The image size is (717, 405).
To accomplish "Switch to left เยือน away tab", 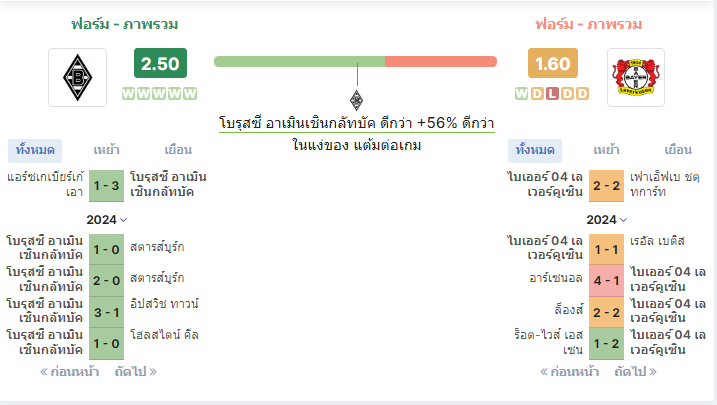I will tap(178, 150).
